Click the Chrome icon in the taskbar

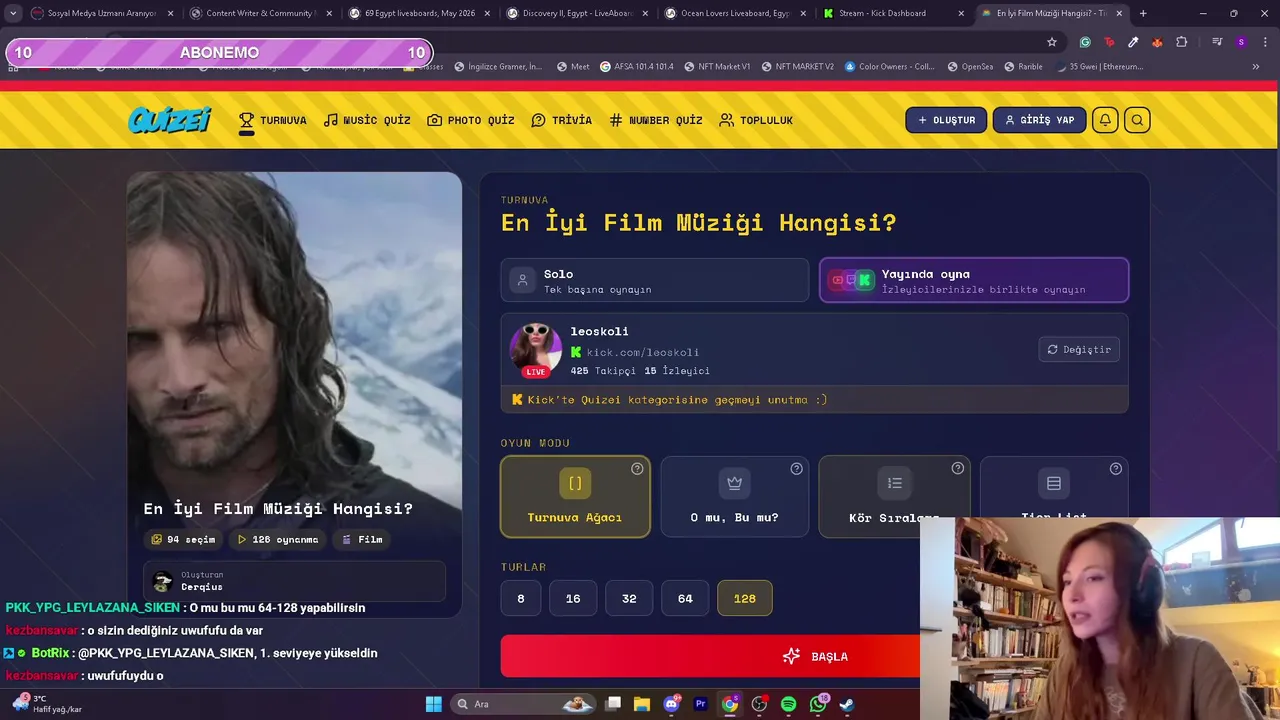coord(730,704)
